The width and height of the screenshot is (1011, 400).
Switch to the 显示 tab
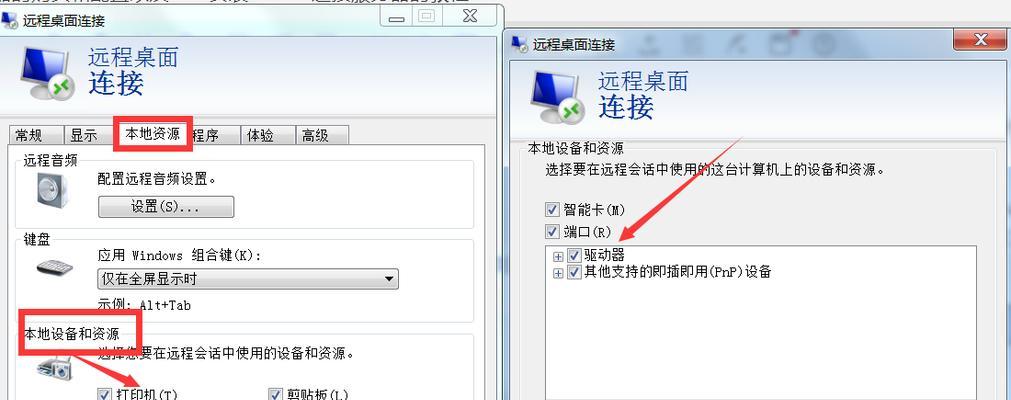(84, 135)
